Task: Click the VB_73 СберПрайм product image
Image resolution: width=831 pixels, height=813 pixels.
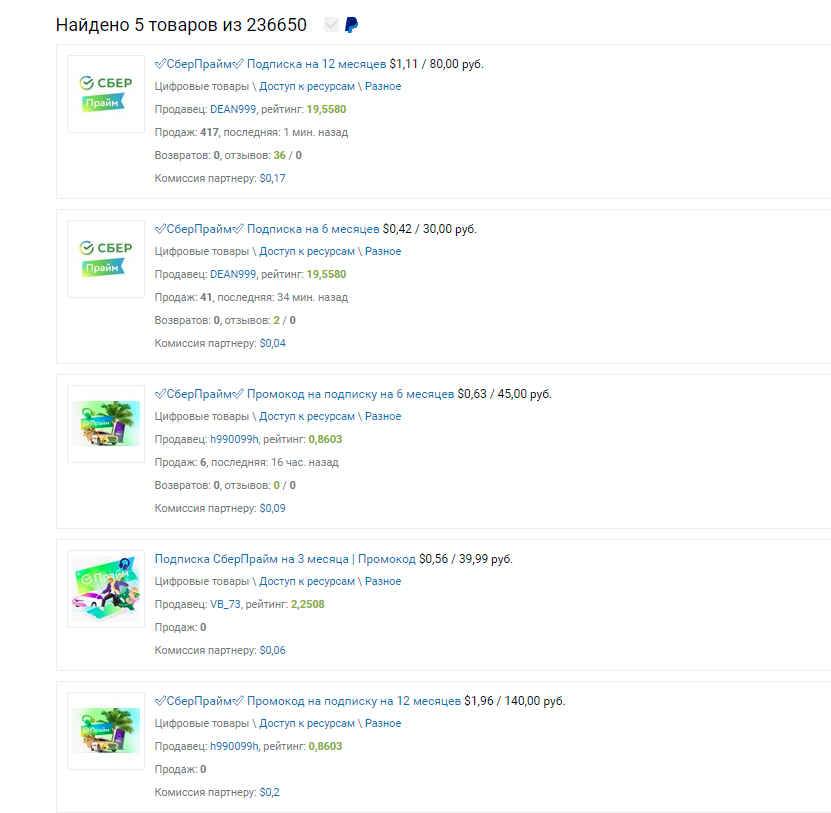Action: 106,589
